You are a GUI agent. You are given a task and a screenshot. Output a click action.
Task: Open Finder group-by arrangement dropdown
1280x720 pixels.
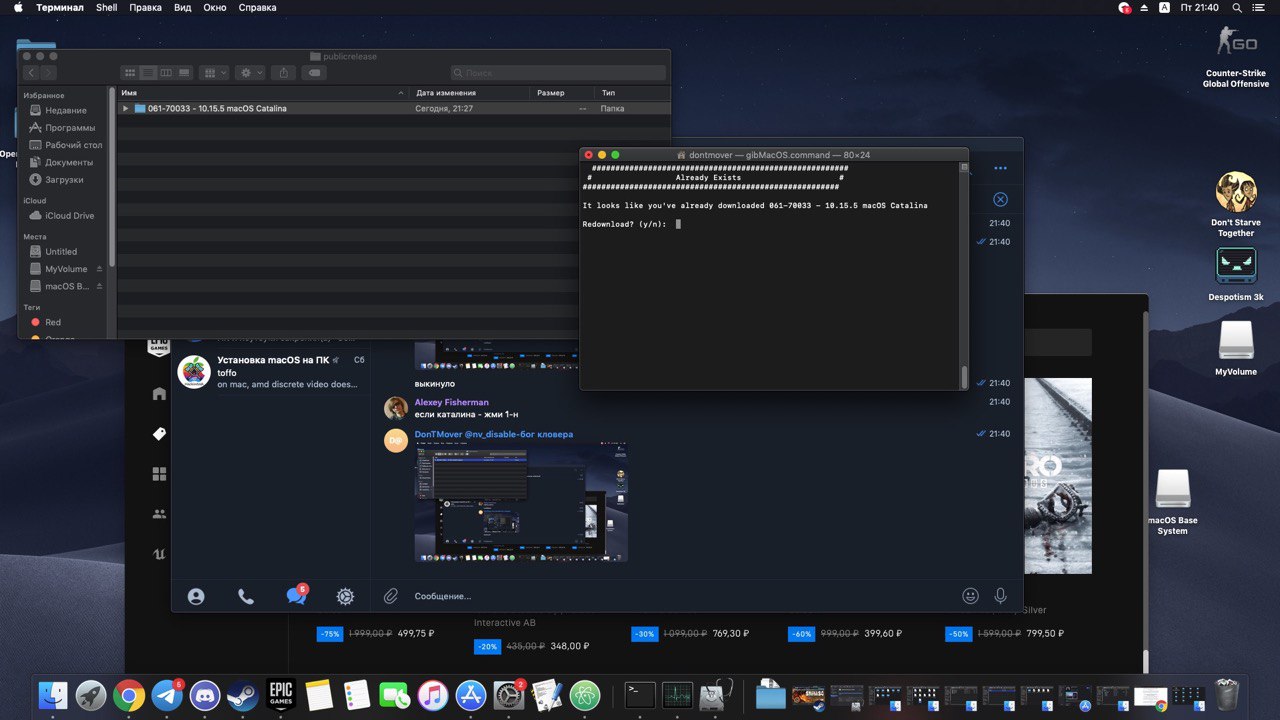[x=214, y=73]
